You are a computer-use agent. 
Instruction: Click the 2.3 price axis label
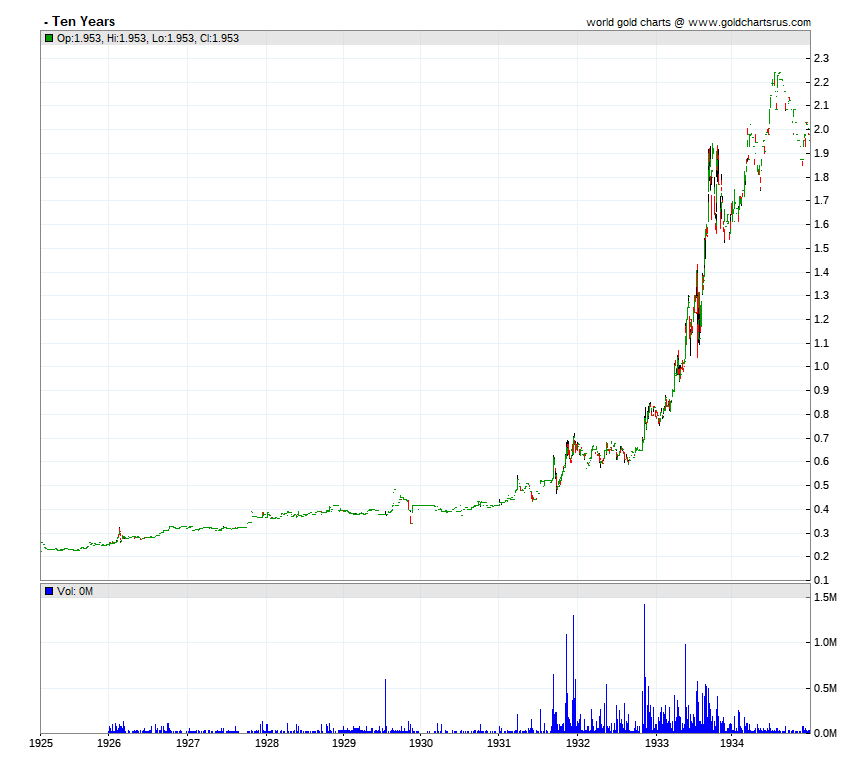pyautogui.click(x=821, y=59)
